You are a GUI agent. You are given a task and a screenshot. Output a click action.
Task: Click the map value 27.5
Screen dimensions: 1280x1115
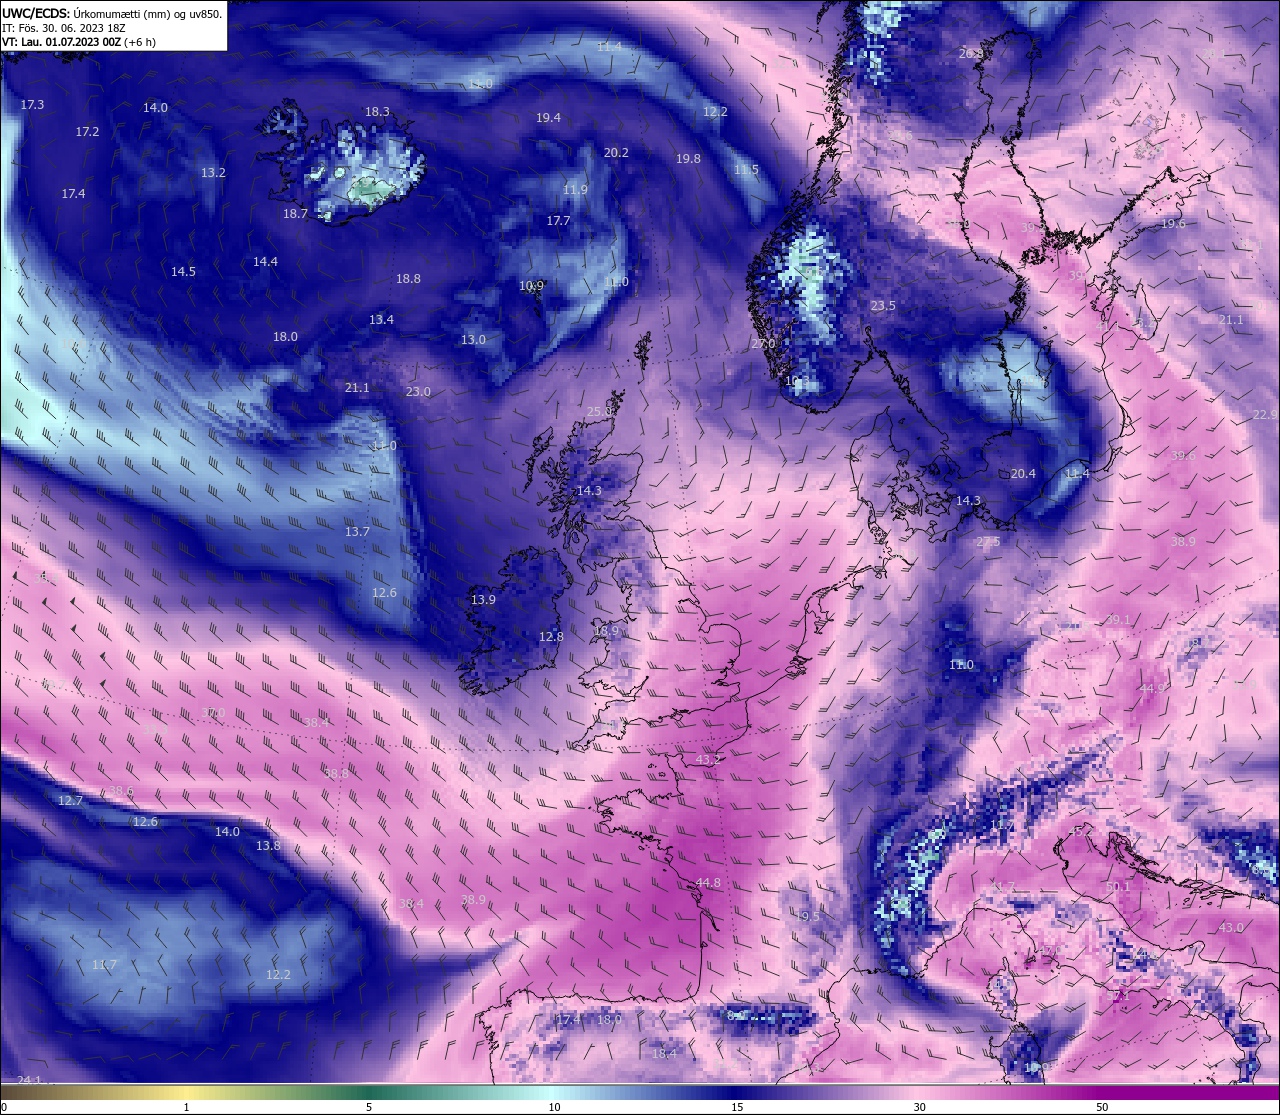(x=988, y=542)
